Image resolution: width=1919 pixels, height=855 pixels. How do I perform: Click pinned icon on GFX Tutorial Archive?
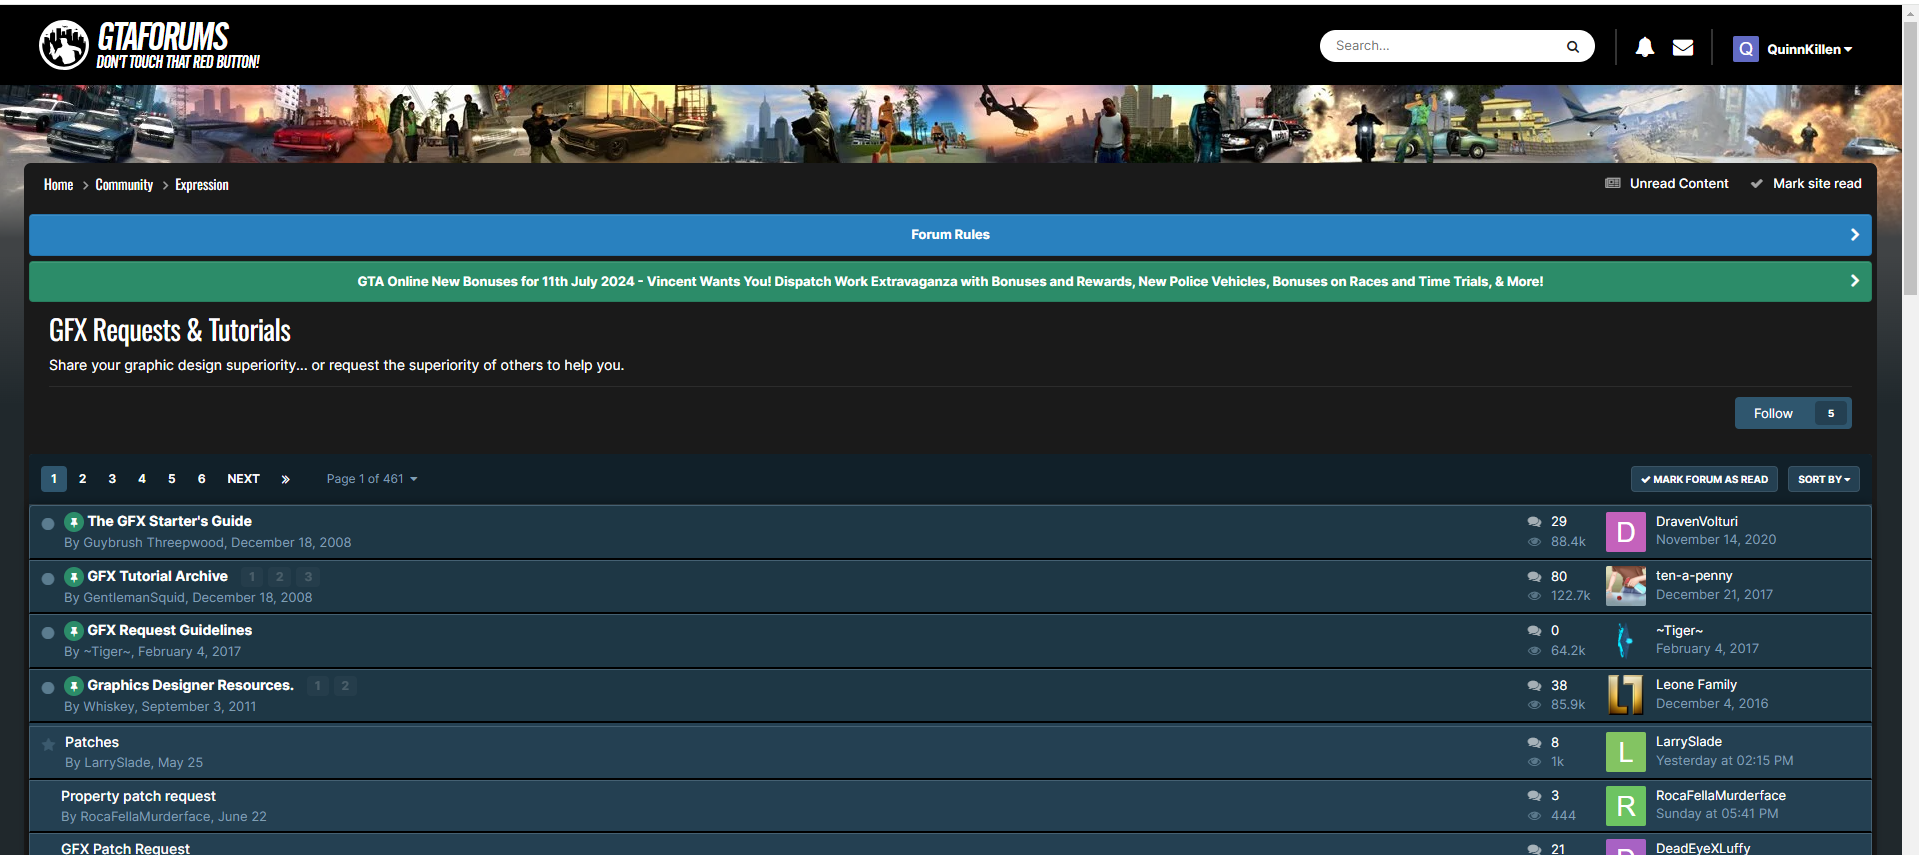[73, 576]
